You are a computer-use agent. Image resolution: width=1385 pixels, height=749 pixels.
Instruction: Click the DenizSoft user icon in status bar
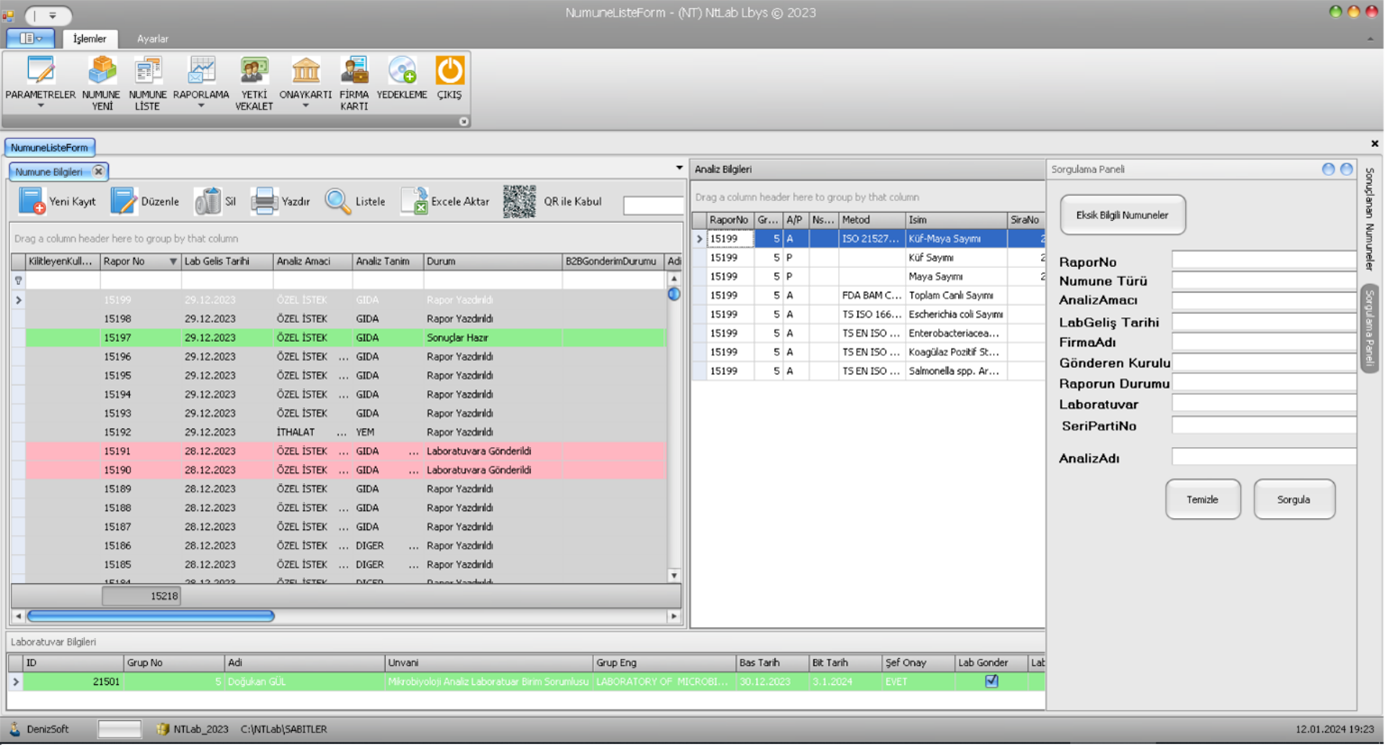click(14, 729)
